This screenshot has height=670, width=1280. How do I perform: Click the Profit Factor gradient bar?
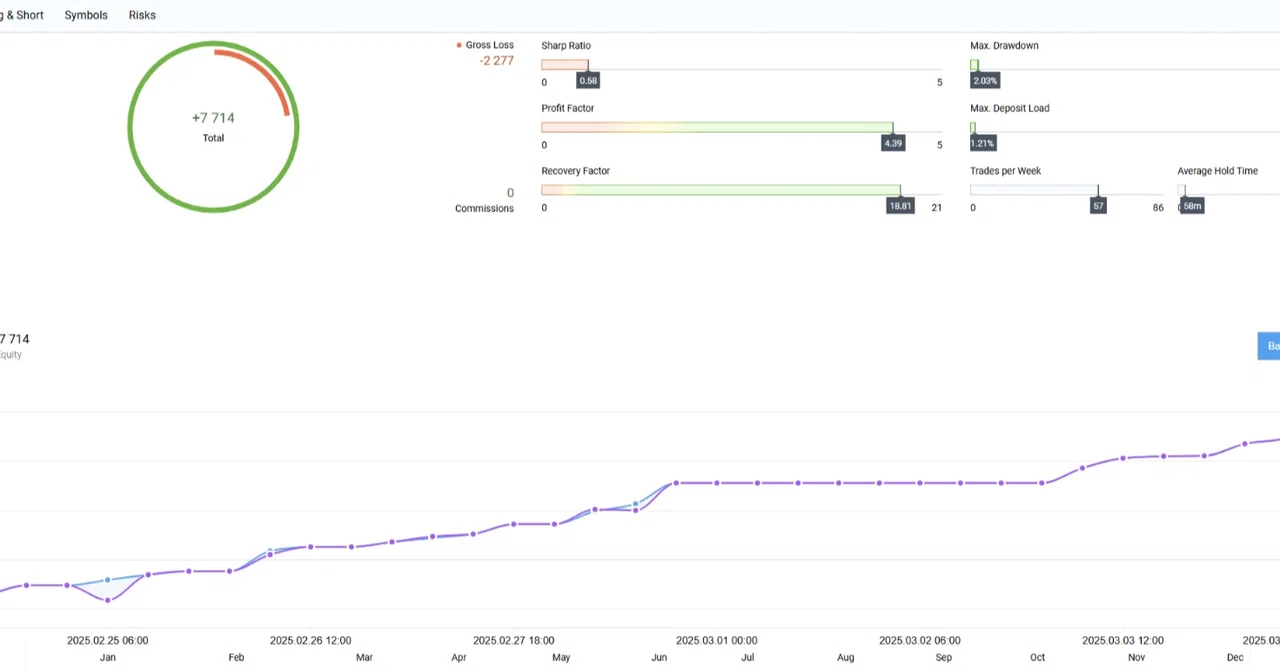[x=716, y=127]
